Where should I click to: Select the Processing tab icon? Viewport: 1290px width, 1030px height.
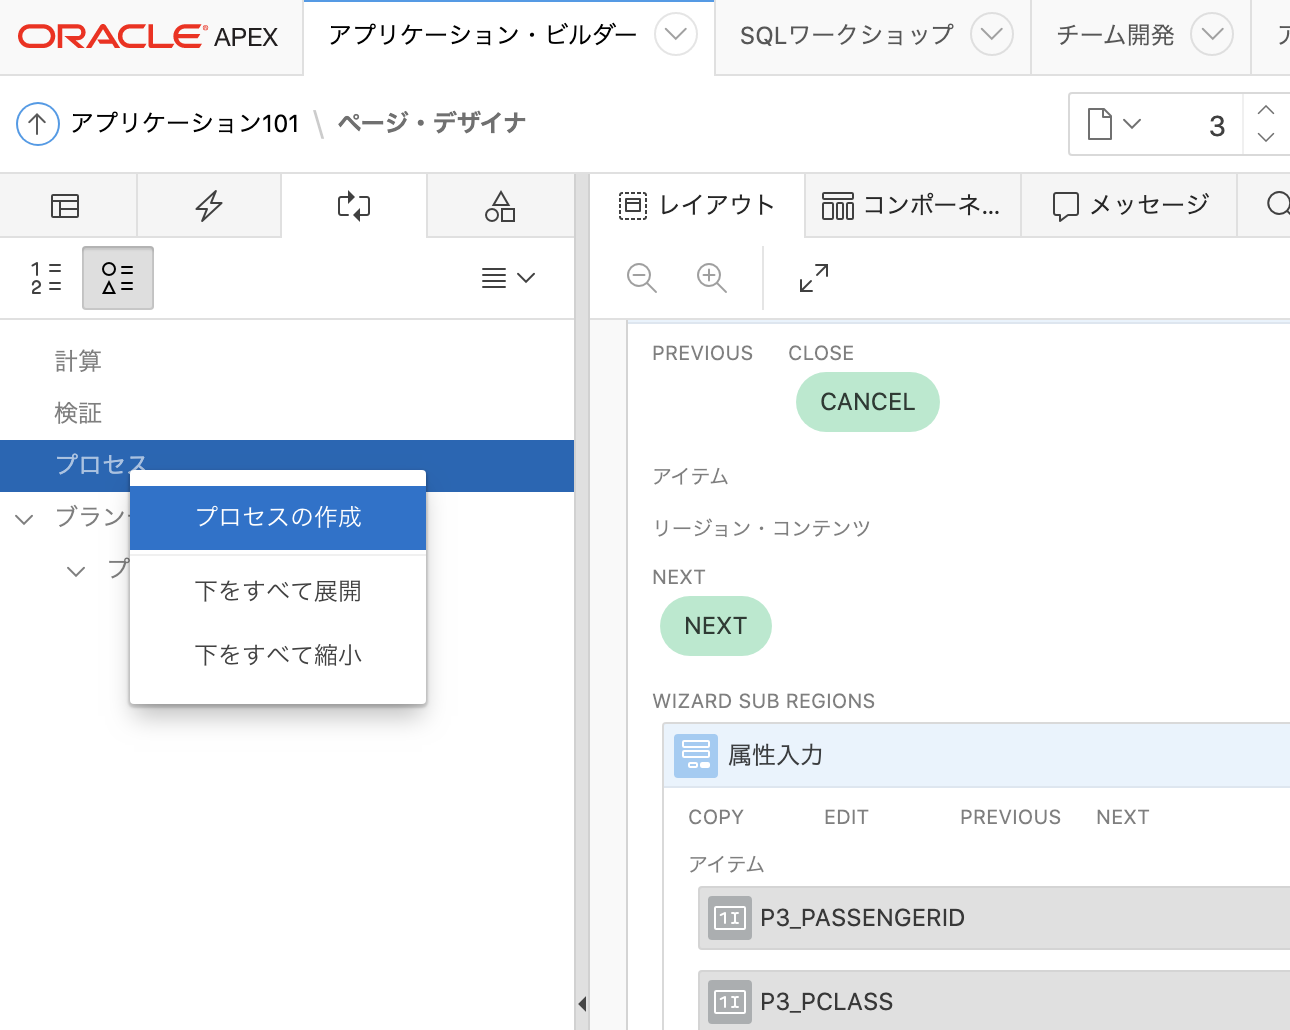[354, 206]
